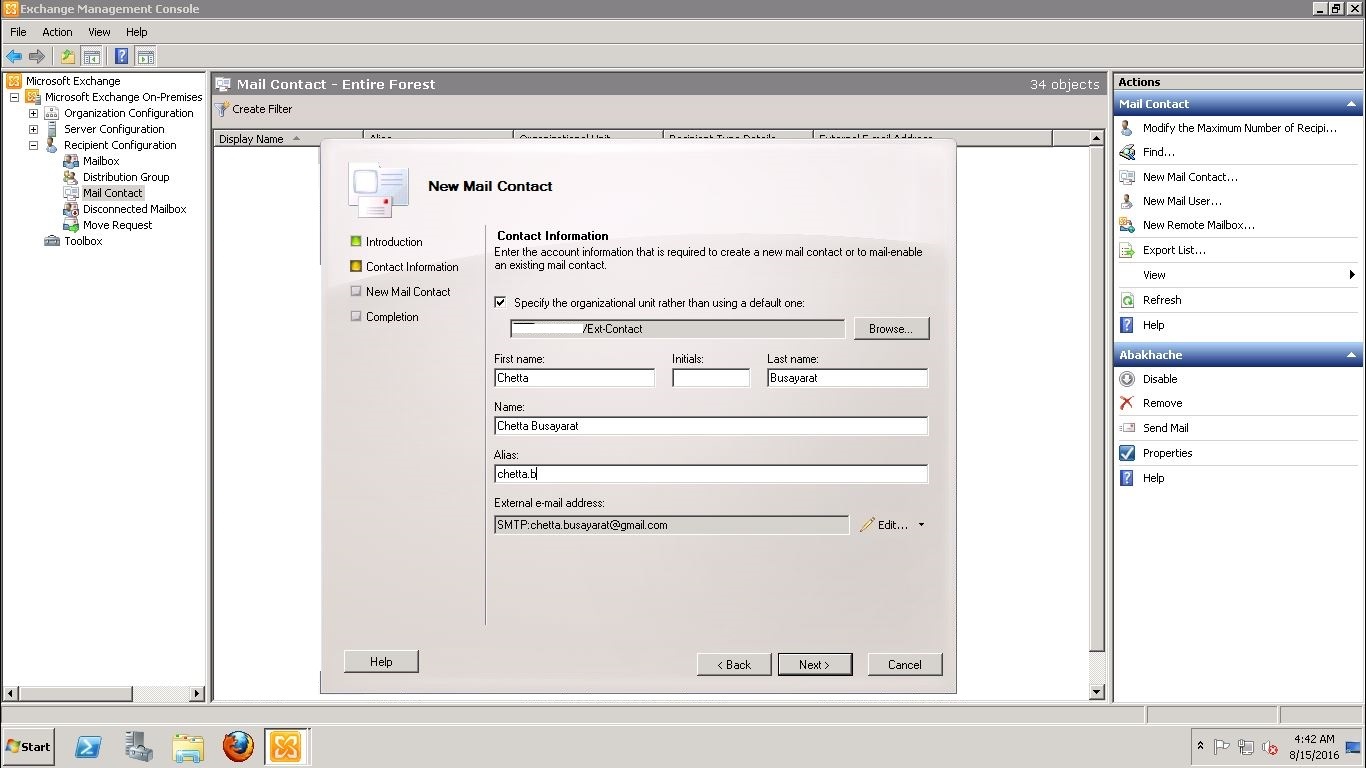This screenshot has width=1366, height=768.
Task: Collapse the Mail Contact actions section
Action: (1351, 104)
